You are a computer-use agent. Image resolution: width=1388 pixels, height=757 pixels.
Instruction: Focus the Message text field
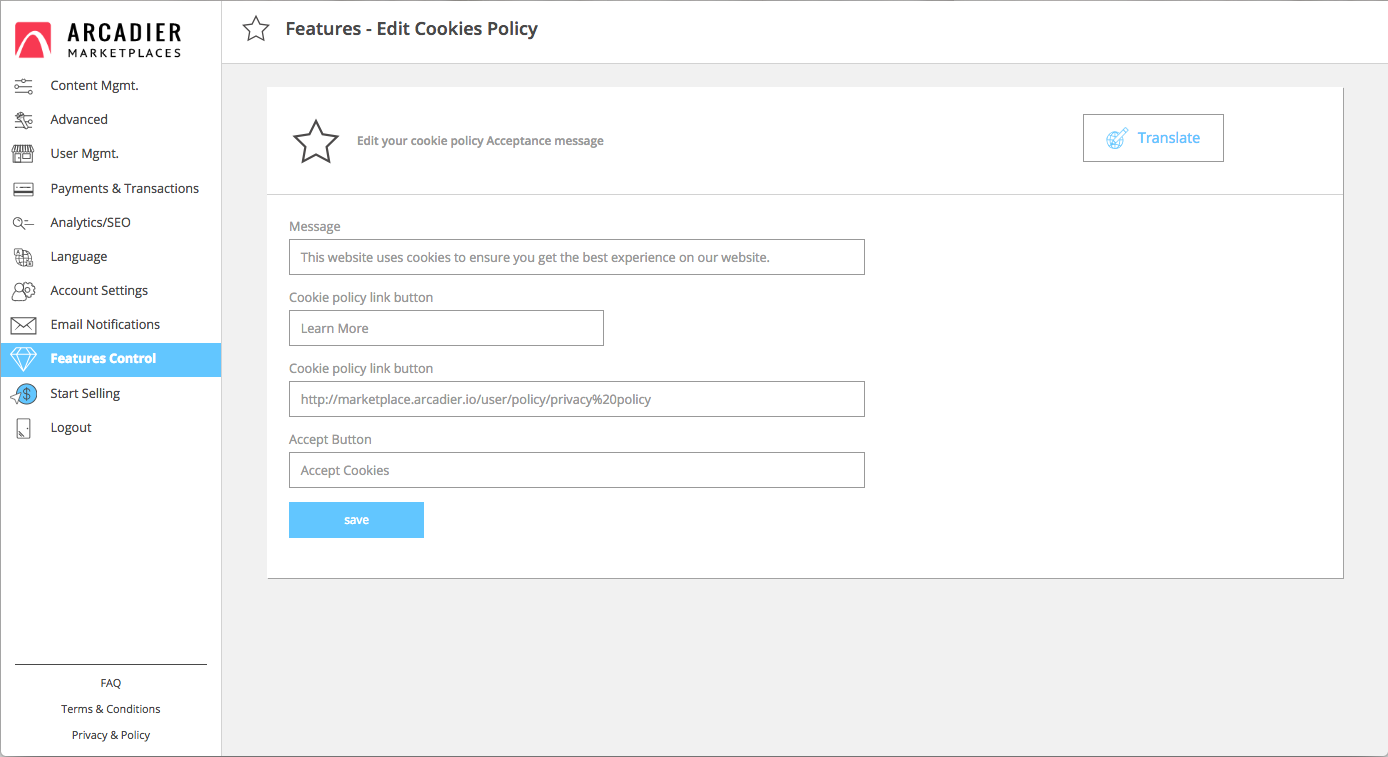(577, 257)
